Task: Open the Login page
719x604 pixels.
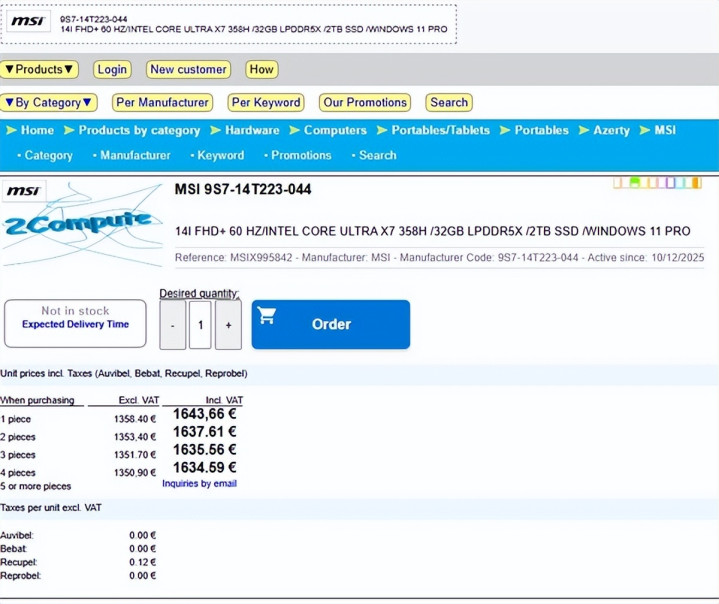Action: tap(112, 70)
